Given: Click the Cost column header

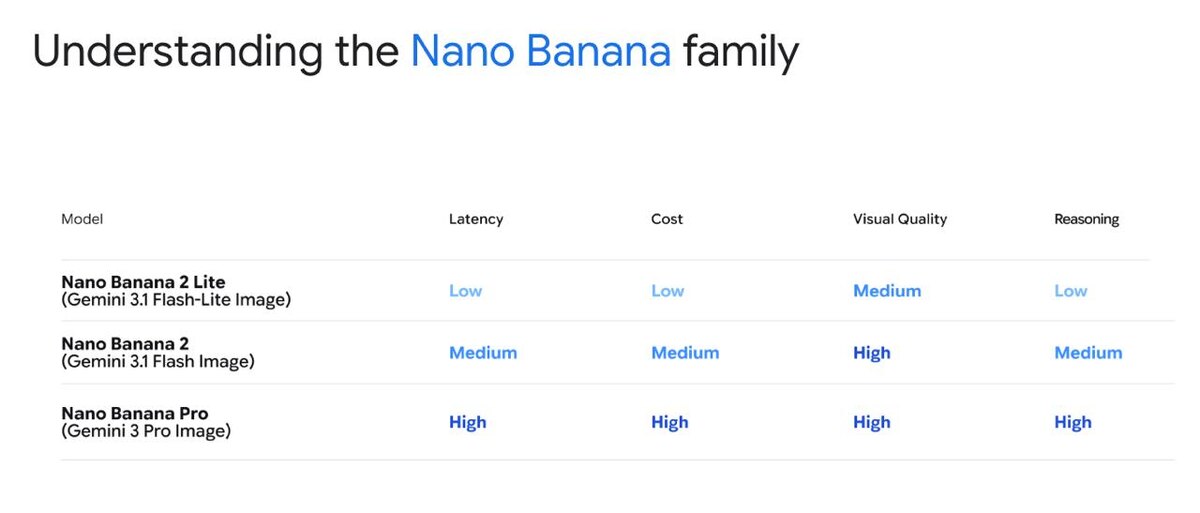Looking at the screenshot, I should point(667,219).
